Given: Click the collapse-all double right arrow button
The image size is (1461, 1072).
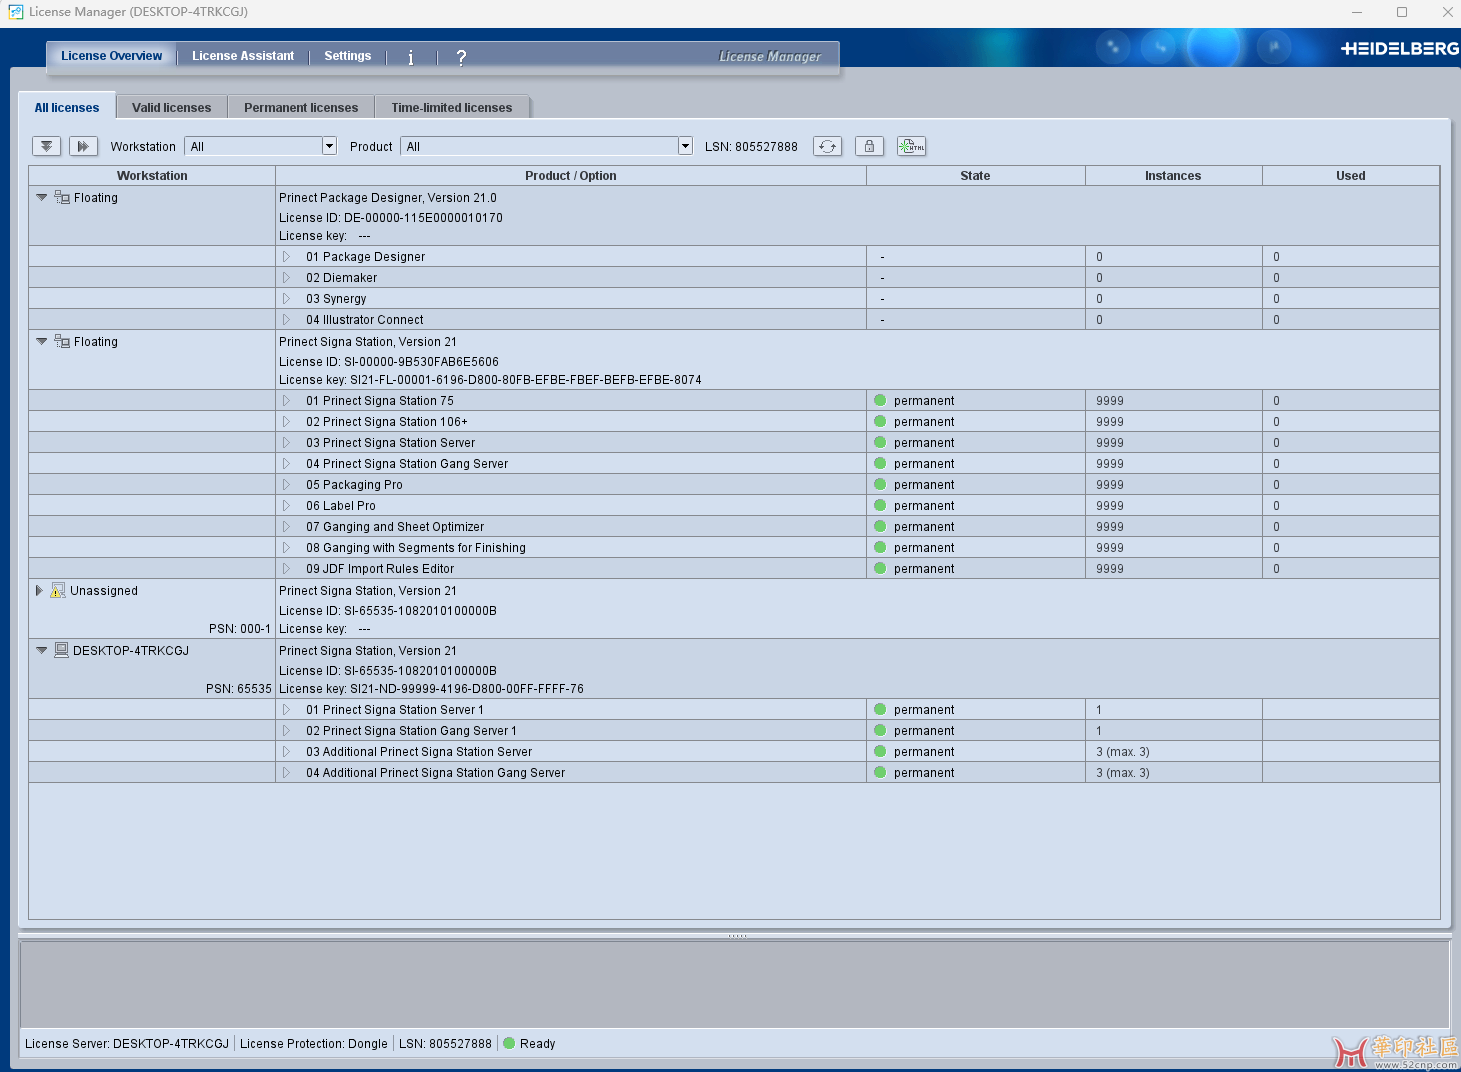Looking at the screenshot, I should pos(83,146).
